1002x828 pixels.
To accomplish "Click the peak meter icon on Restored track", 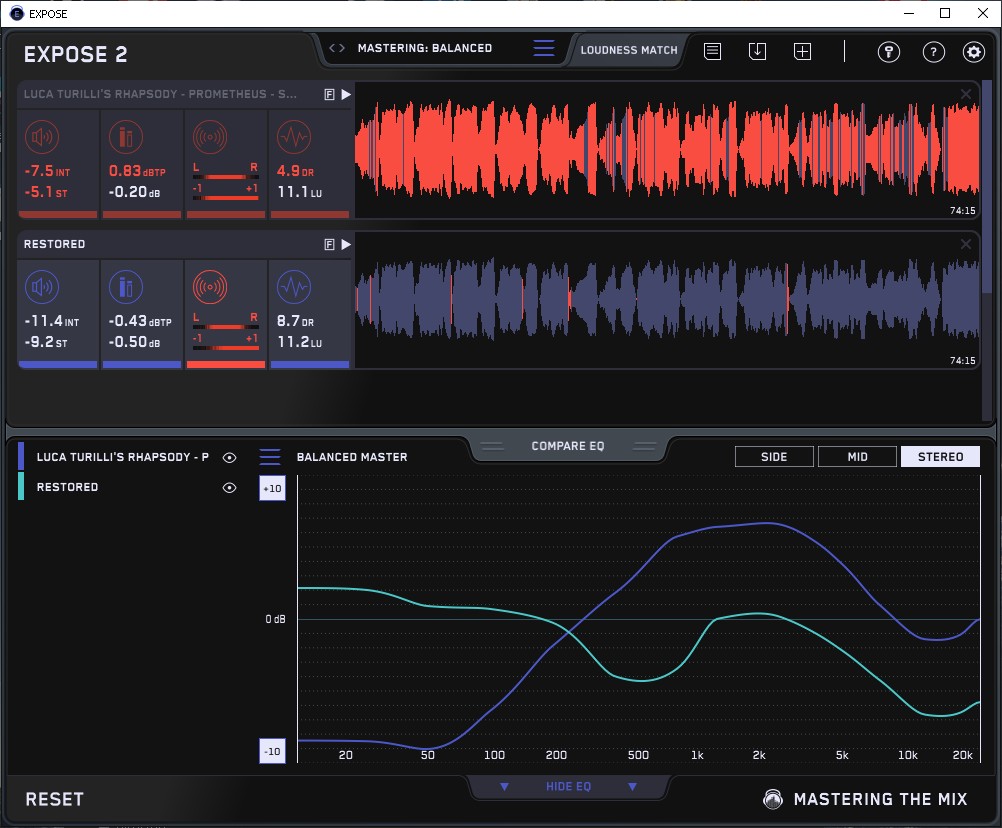I will [126, 287].
